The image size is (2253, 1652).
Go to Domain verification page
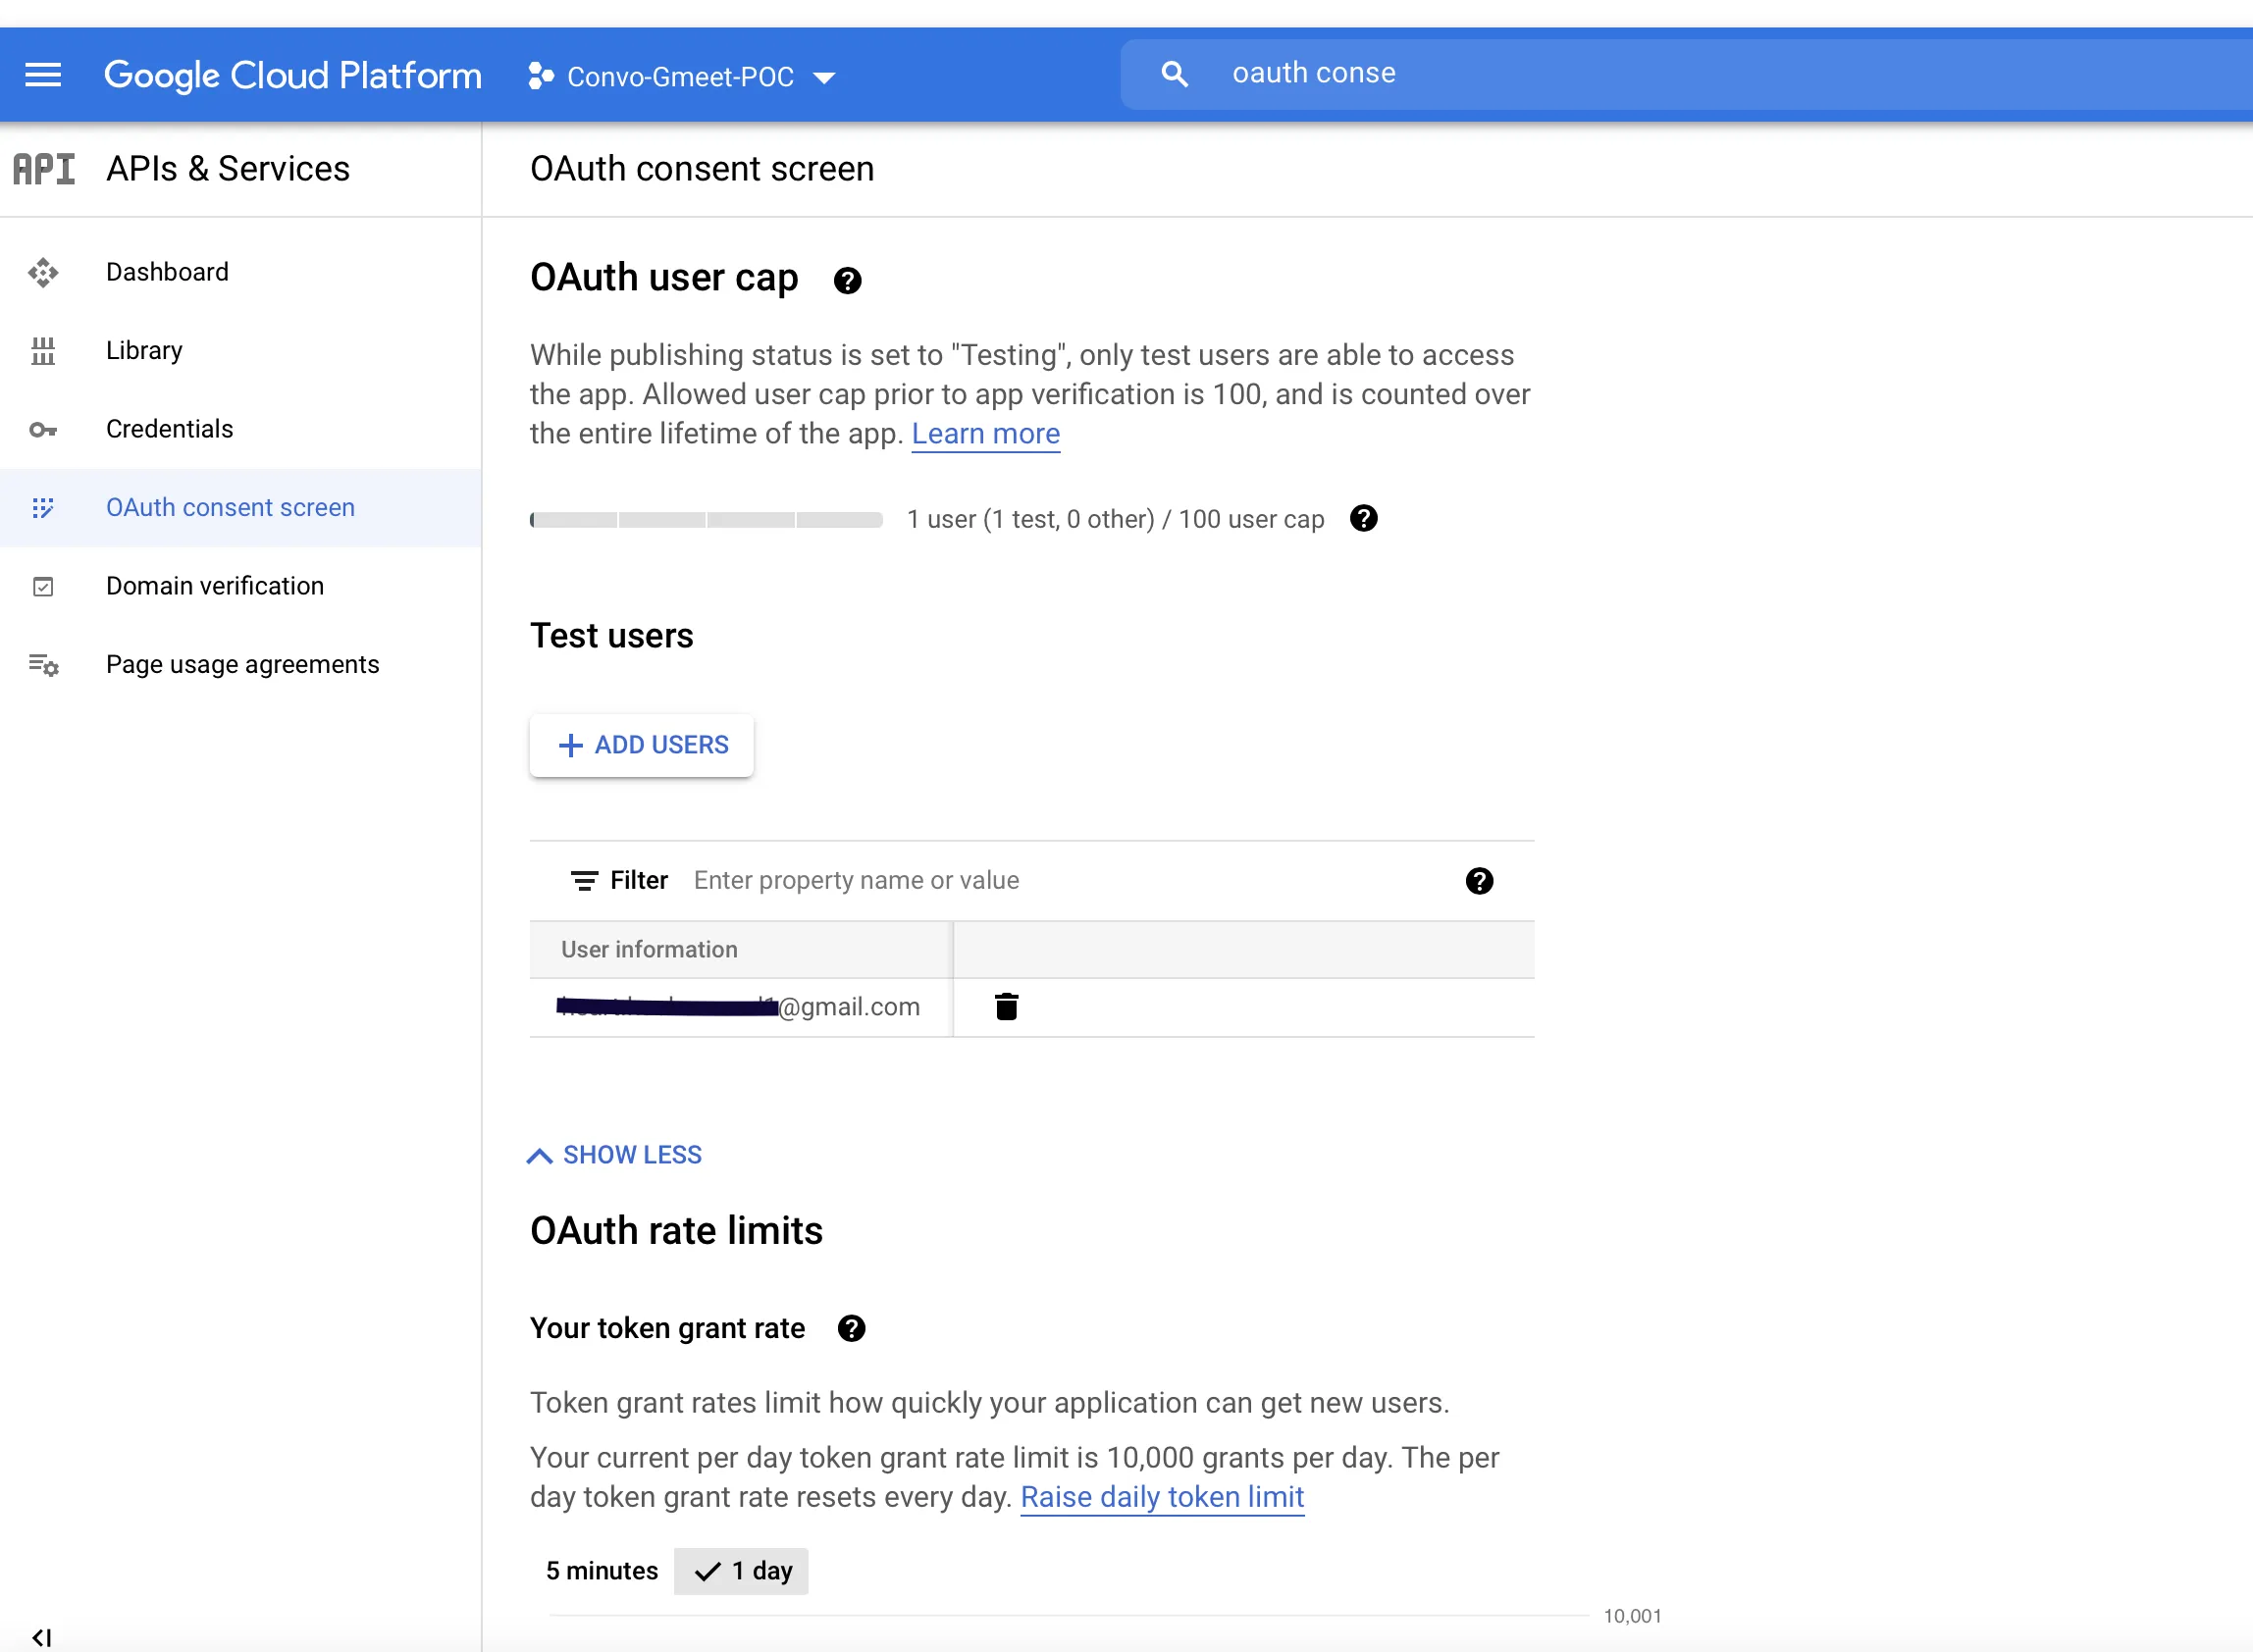point(214,586)
